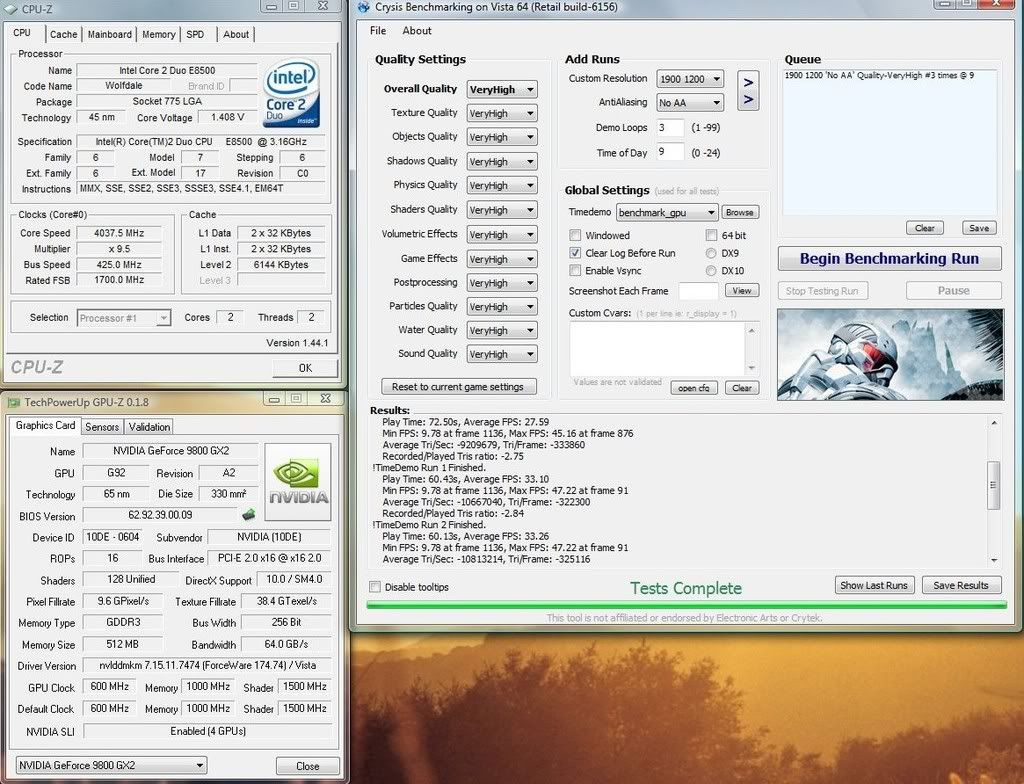This screenshot has height=784, width=1024.
Task: Select the DX10 radio button
Action: pyautogui.click(x=711, y=271)
